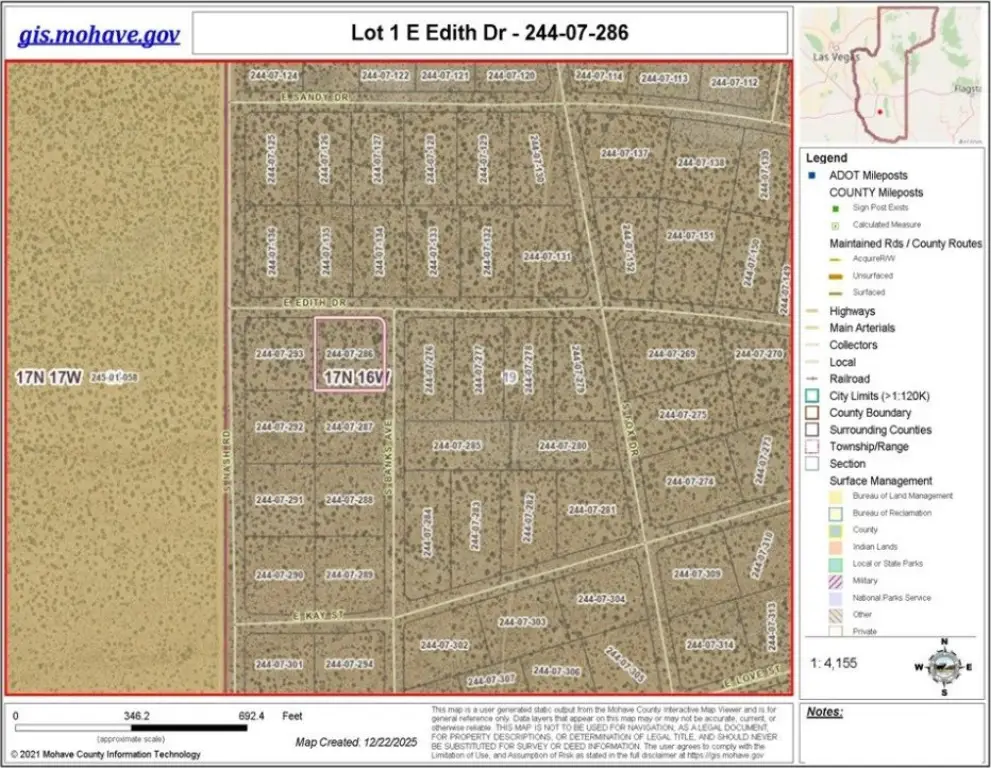Select the highlighted parcel 244-07-286
Viewport: 991px width, 768px height.
pos(349,354)
